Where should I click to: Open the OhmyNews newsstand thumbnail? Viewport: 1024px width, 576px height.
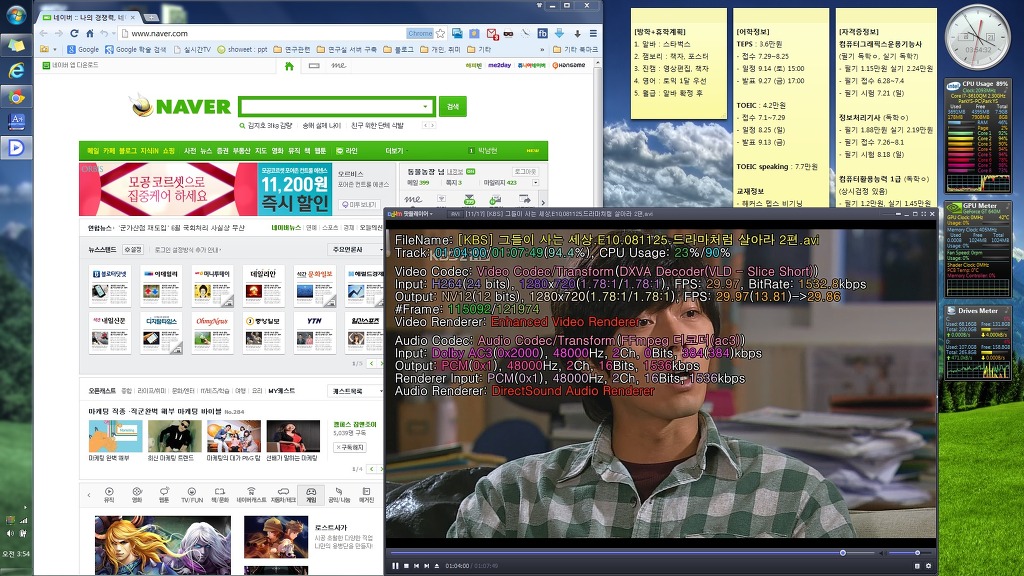[x=212, y=332]
